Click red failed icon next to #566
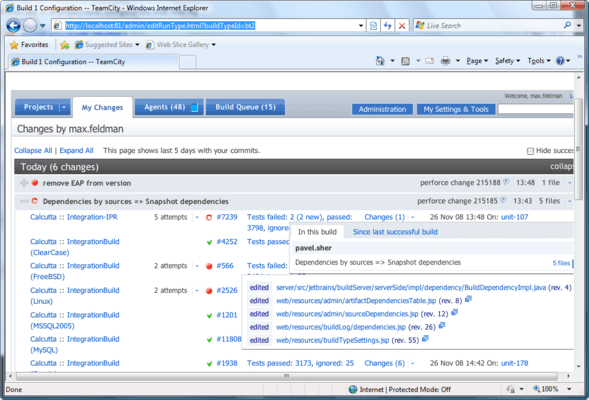589x400 pixels. pyautogui.click(x=209, y=266)
